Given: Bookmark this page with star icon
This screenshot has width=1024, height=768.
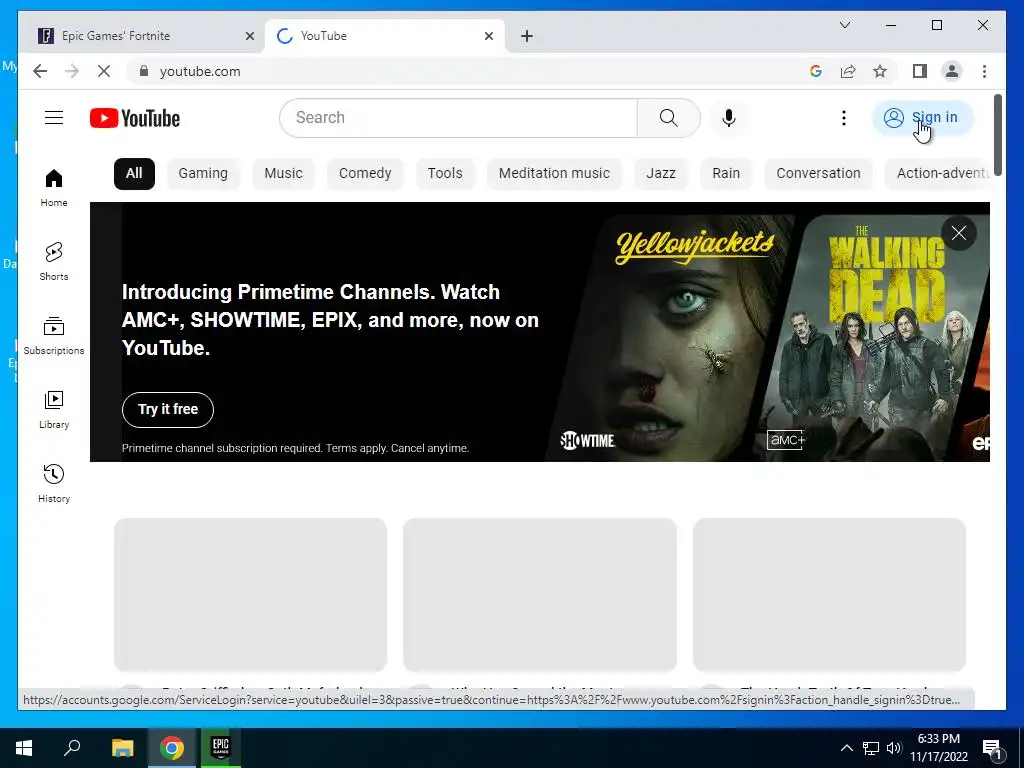Looking at the screenshot, I should (x=880, y=71).
